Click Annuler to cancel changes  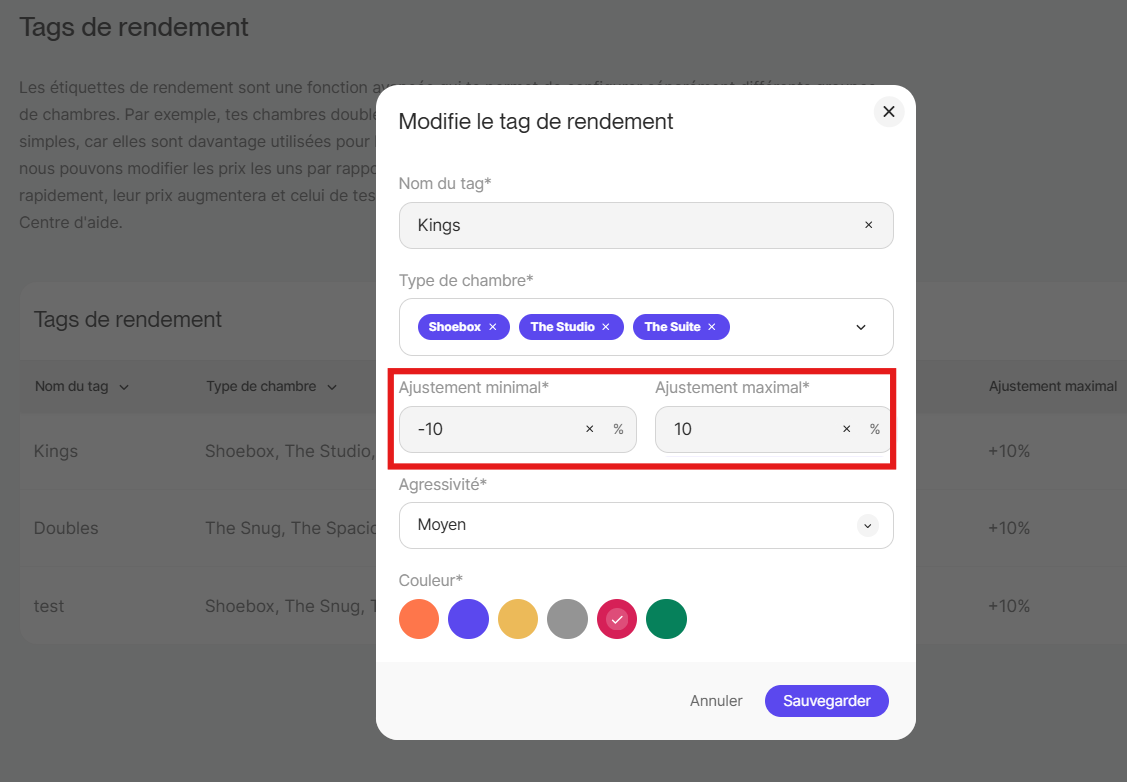tap(716, 701)
